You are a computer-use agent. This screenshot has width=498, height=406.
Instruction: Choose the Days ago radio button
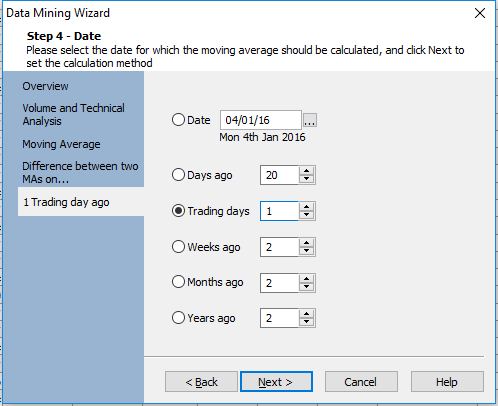[178, 175]
